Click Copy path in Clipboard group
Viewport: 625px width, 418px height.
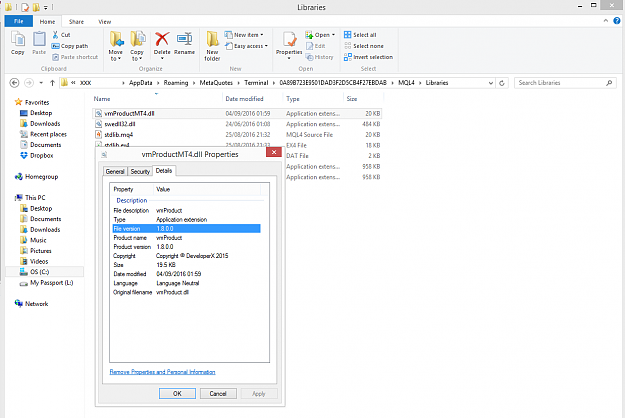click(70, 46)
